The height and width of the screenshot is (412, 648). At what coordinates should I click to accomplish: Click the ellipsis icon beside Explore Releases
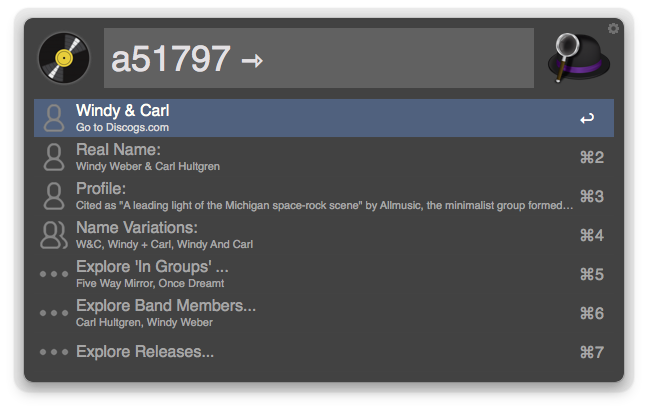pyautogui.click(x=54, y=352)
